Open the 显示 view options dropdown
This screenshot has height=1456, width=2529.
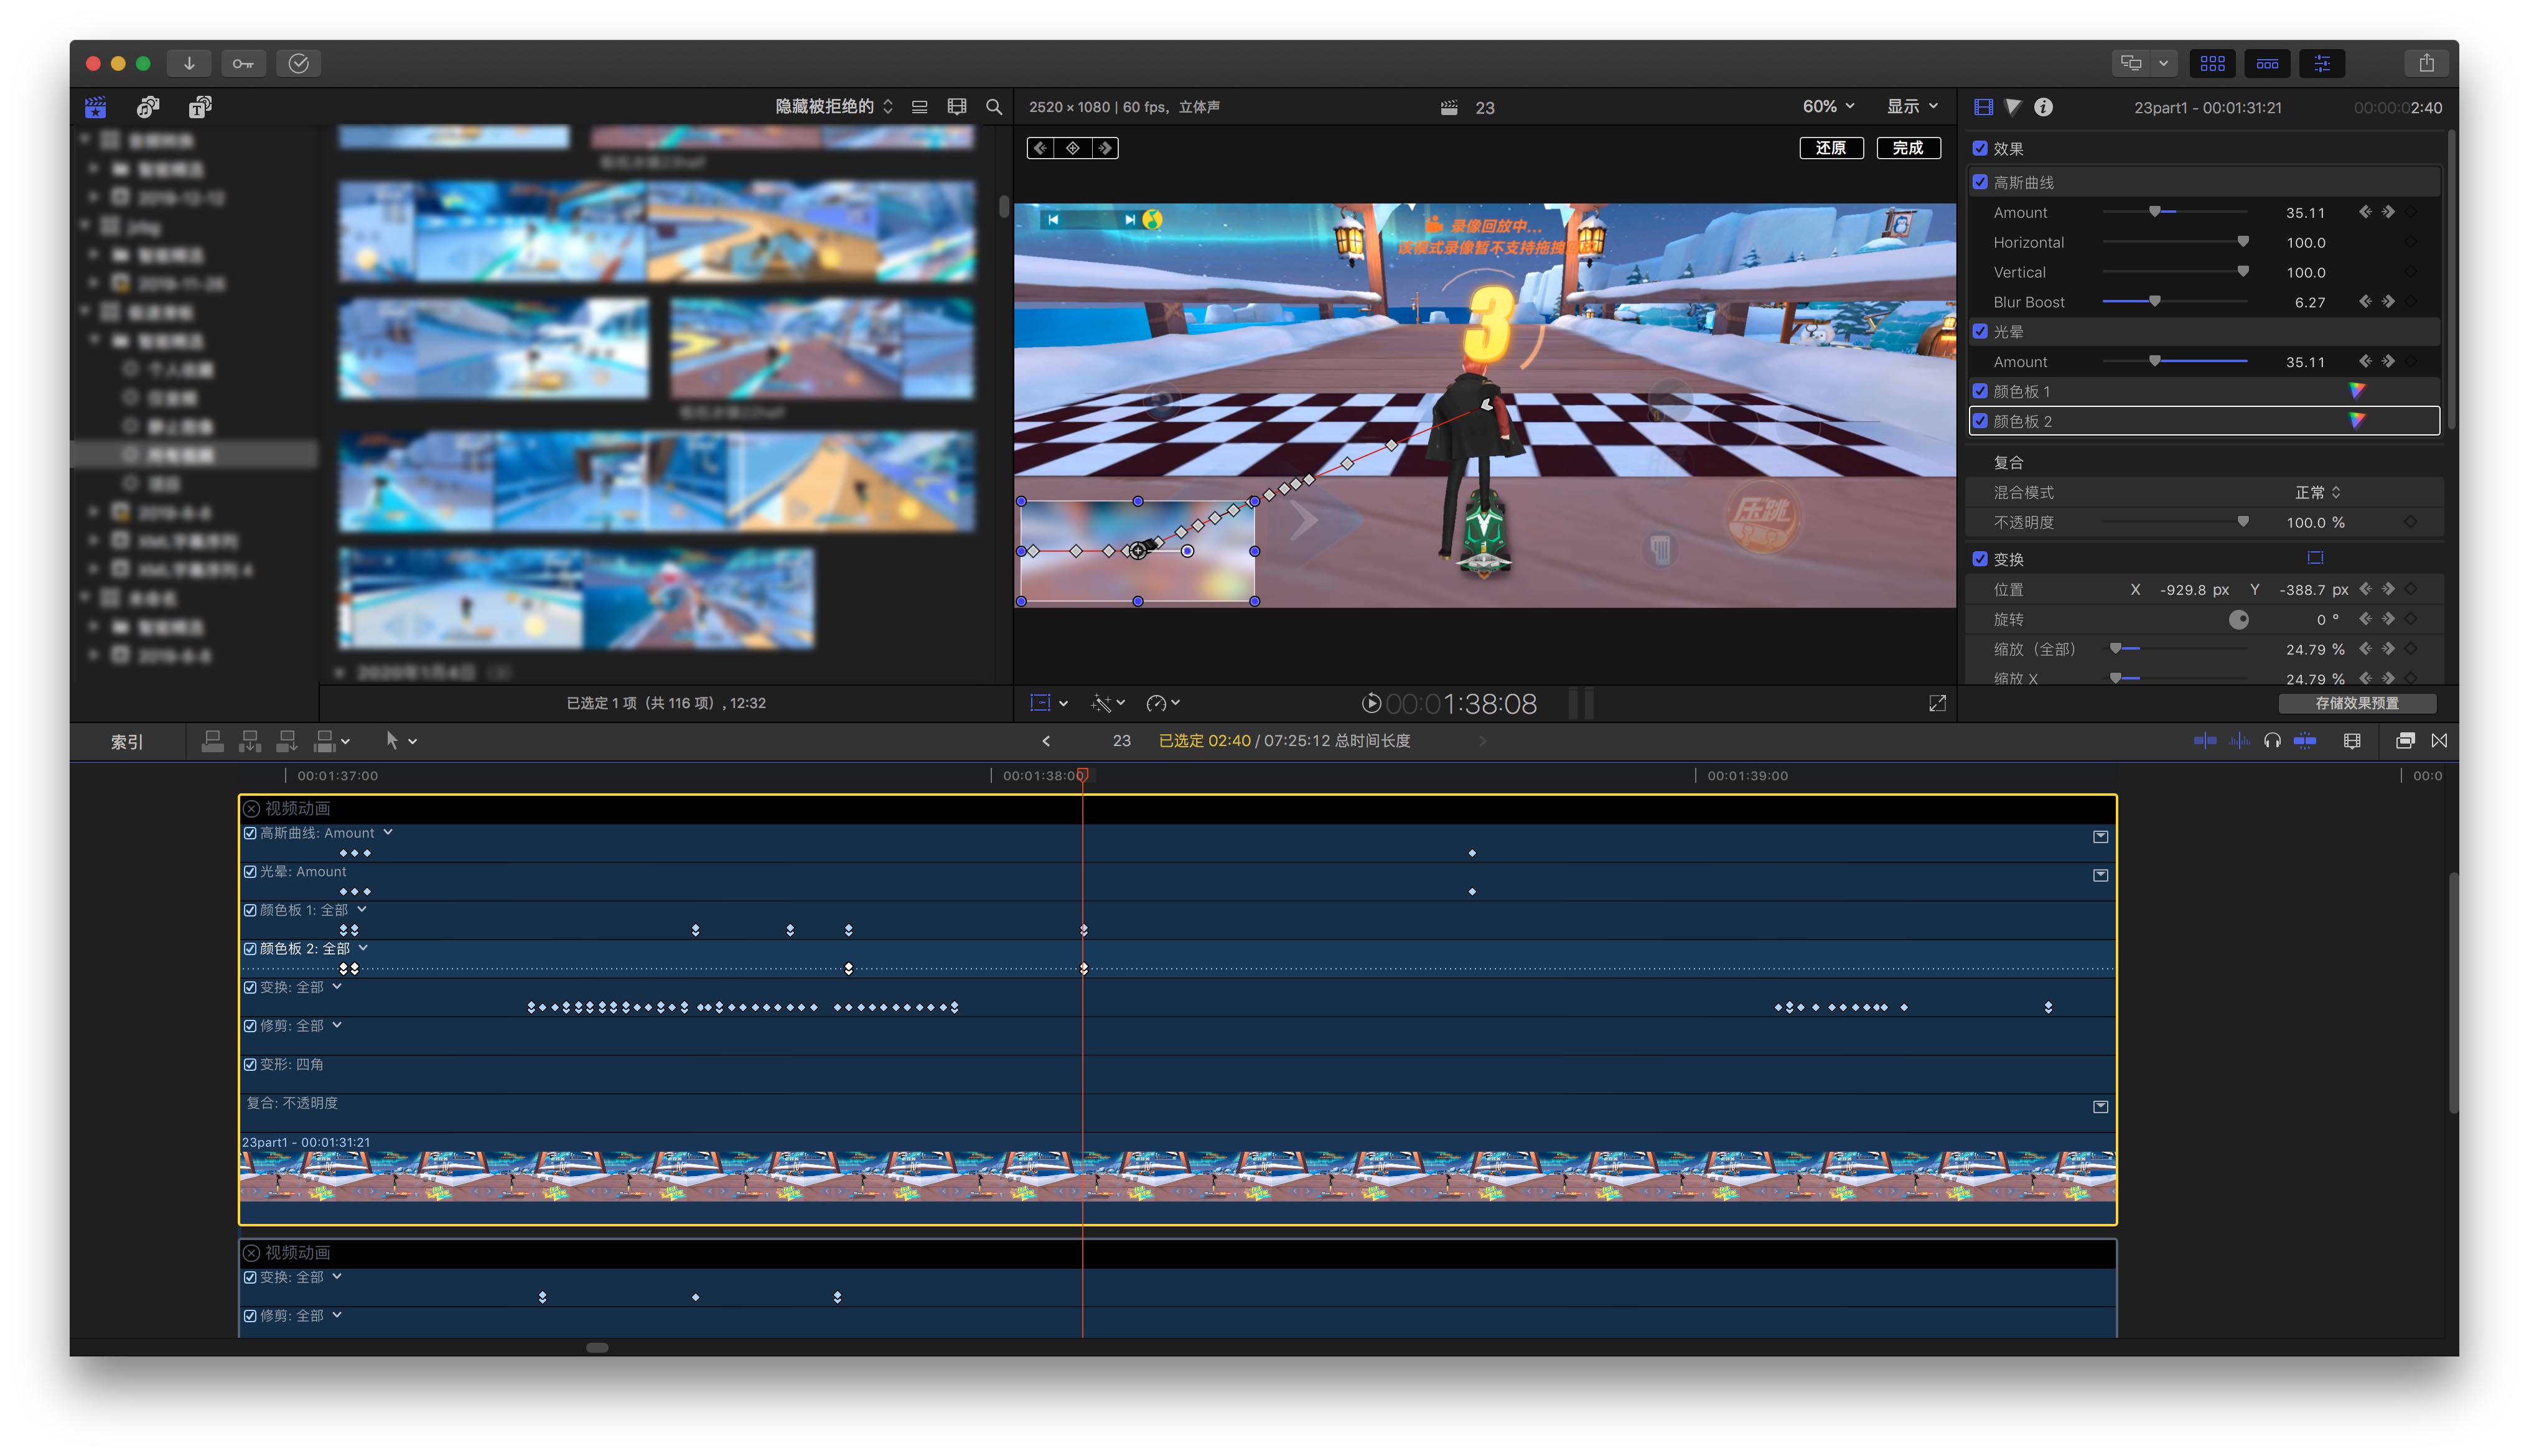pos(1911,107)
